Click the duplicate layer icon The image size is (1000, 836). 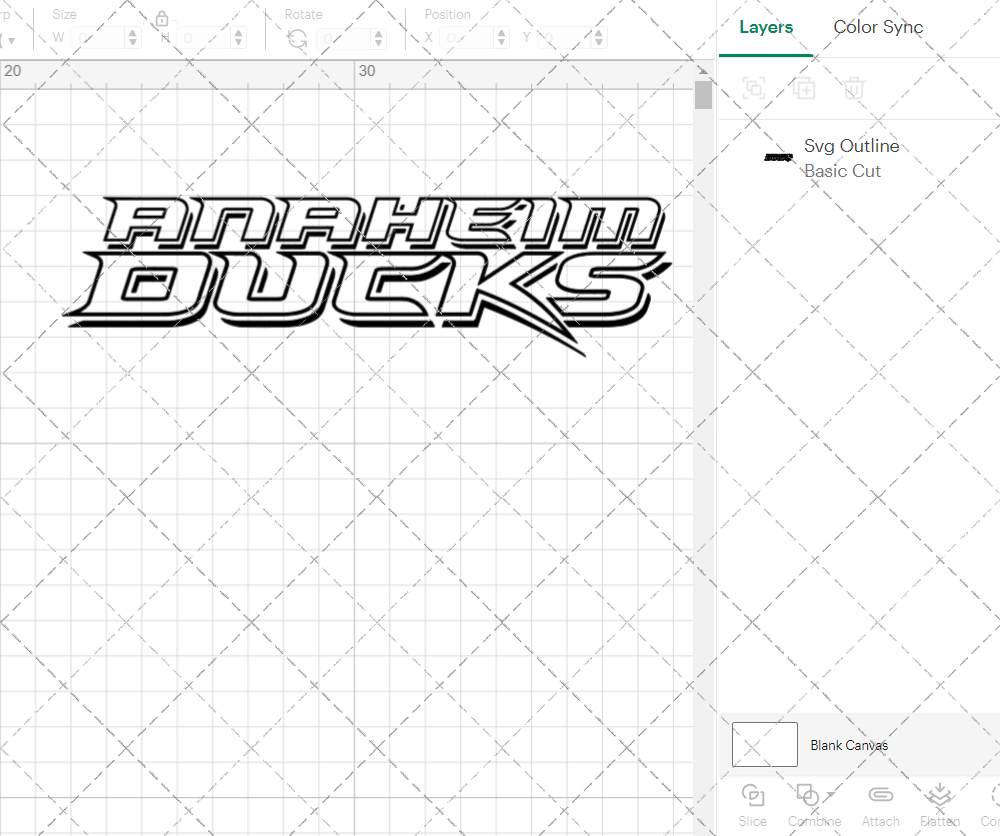804,88
